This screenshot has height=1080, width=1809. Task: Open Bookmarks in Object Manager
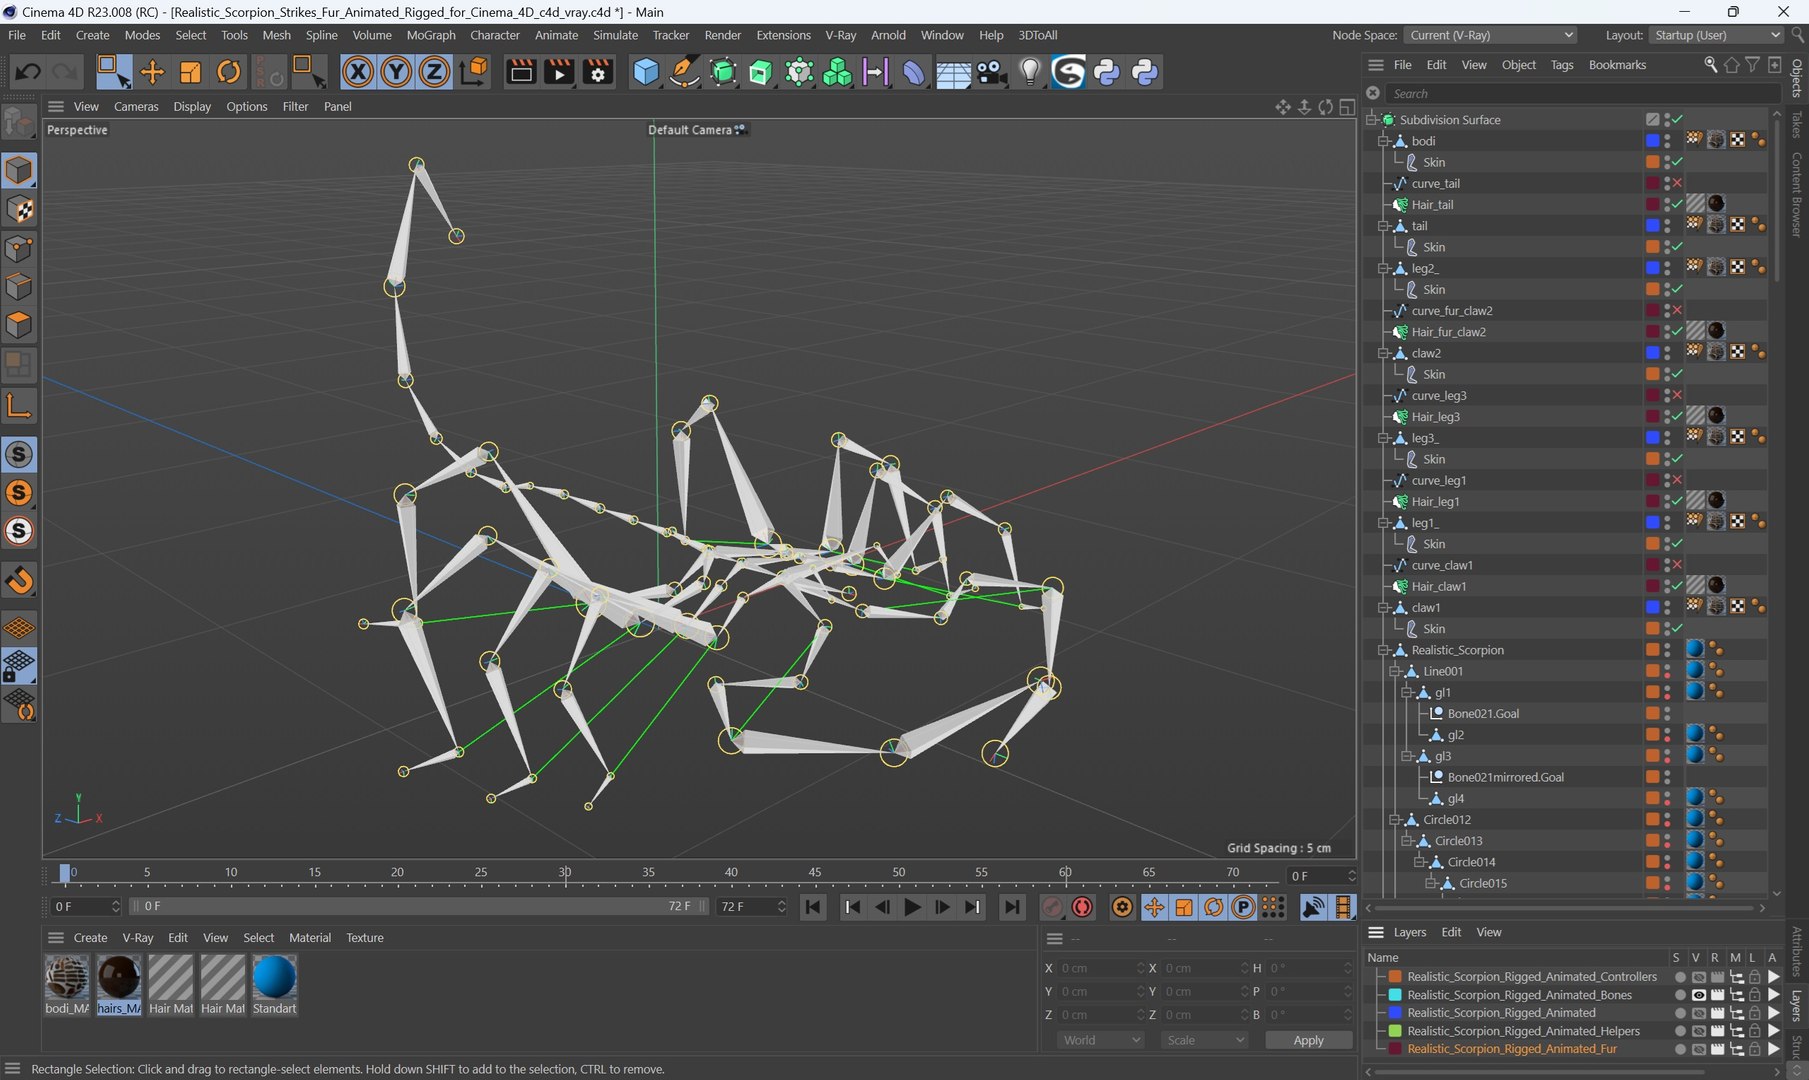pos(1617,65)
